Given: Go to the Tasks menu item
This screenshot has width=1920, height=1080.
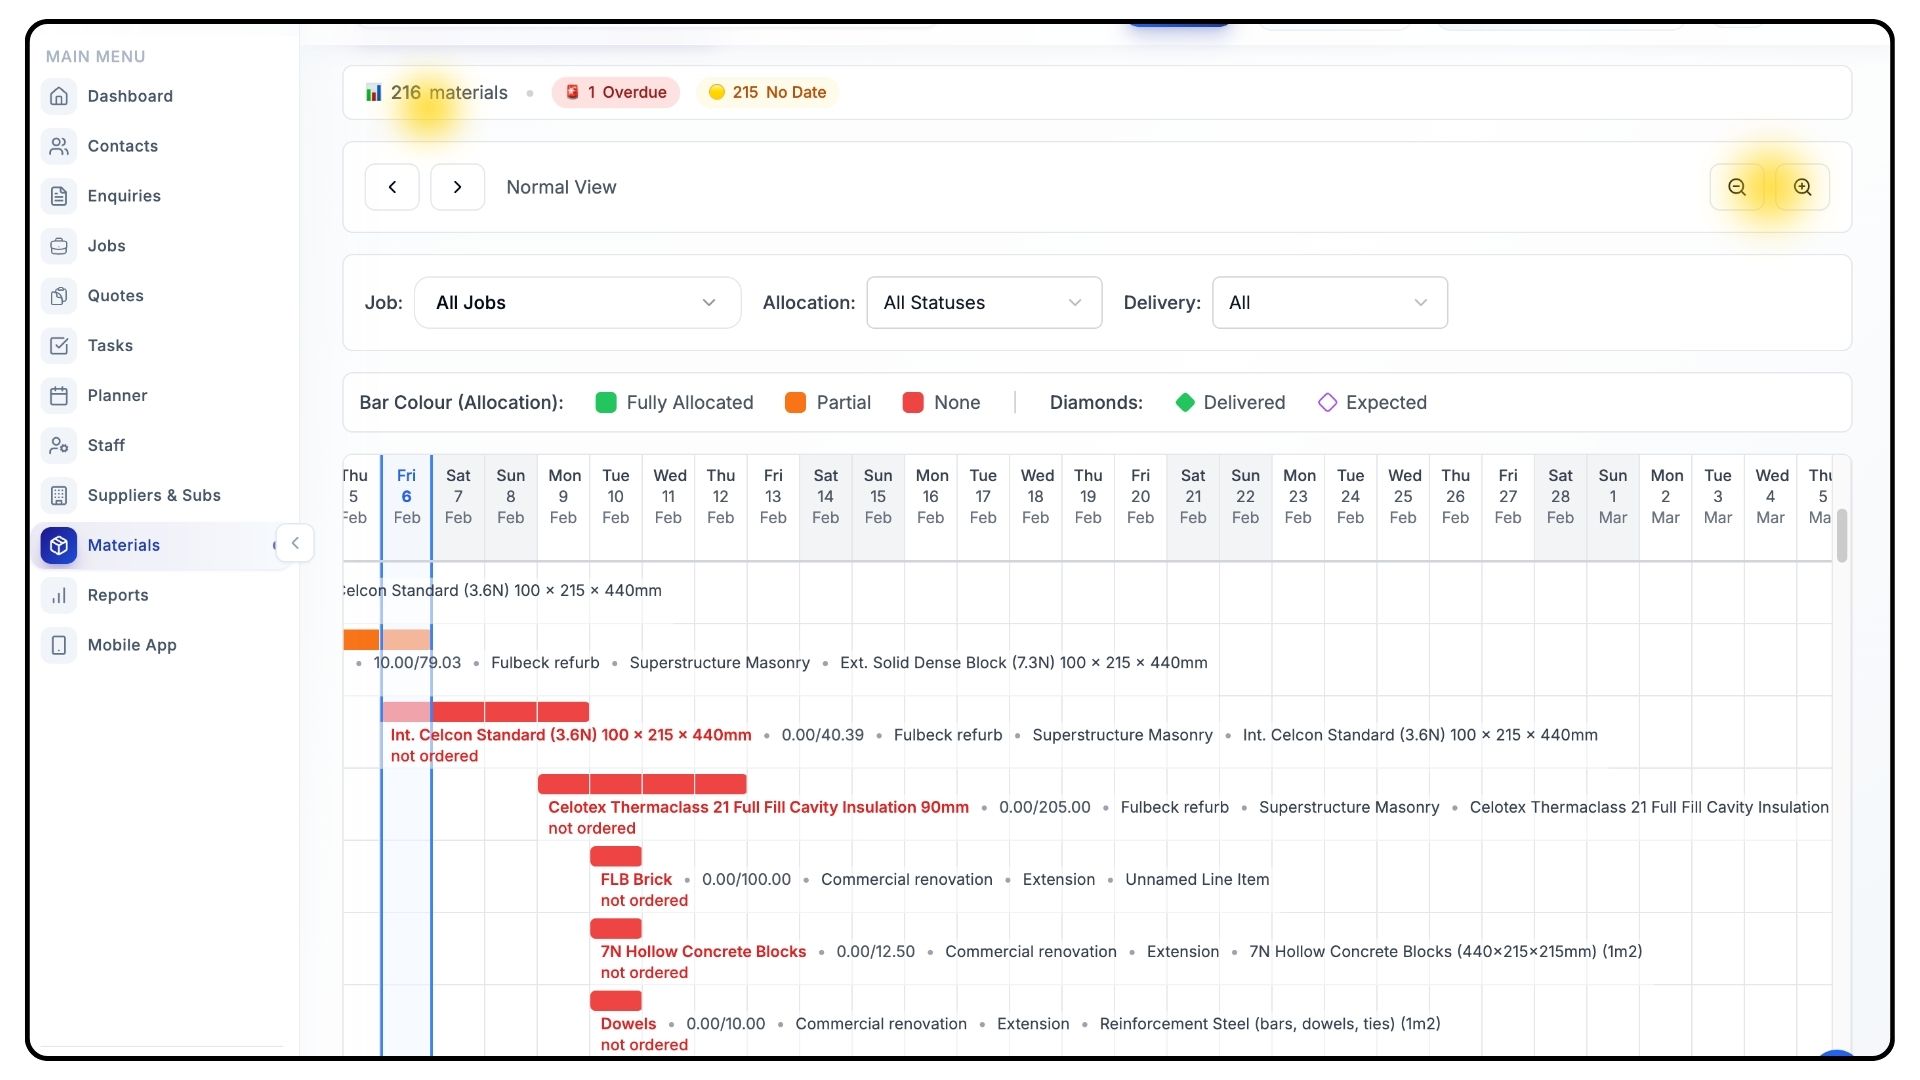Looking at the screenshot, I should [110, 346].
